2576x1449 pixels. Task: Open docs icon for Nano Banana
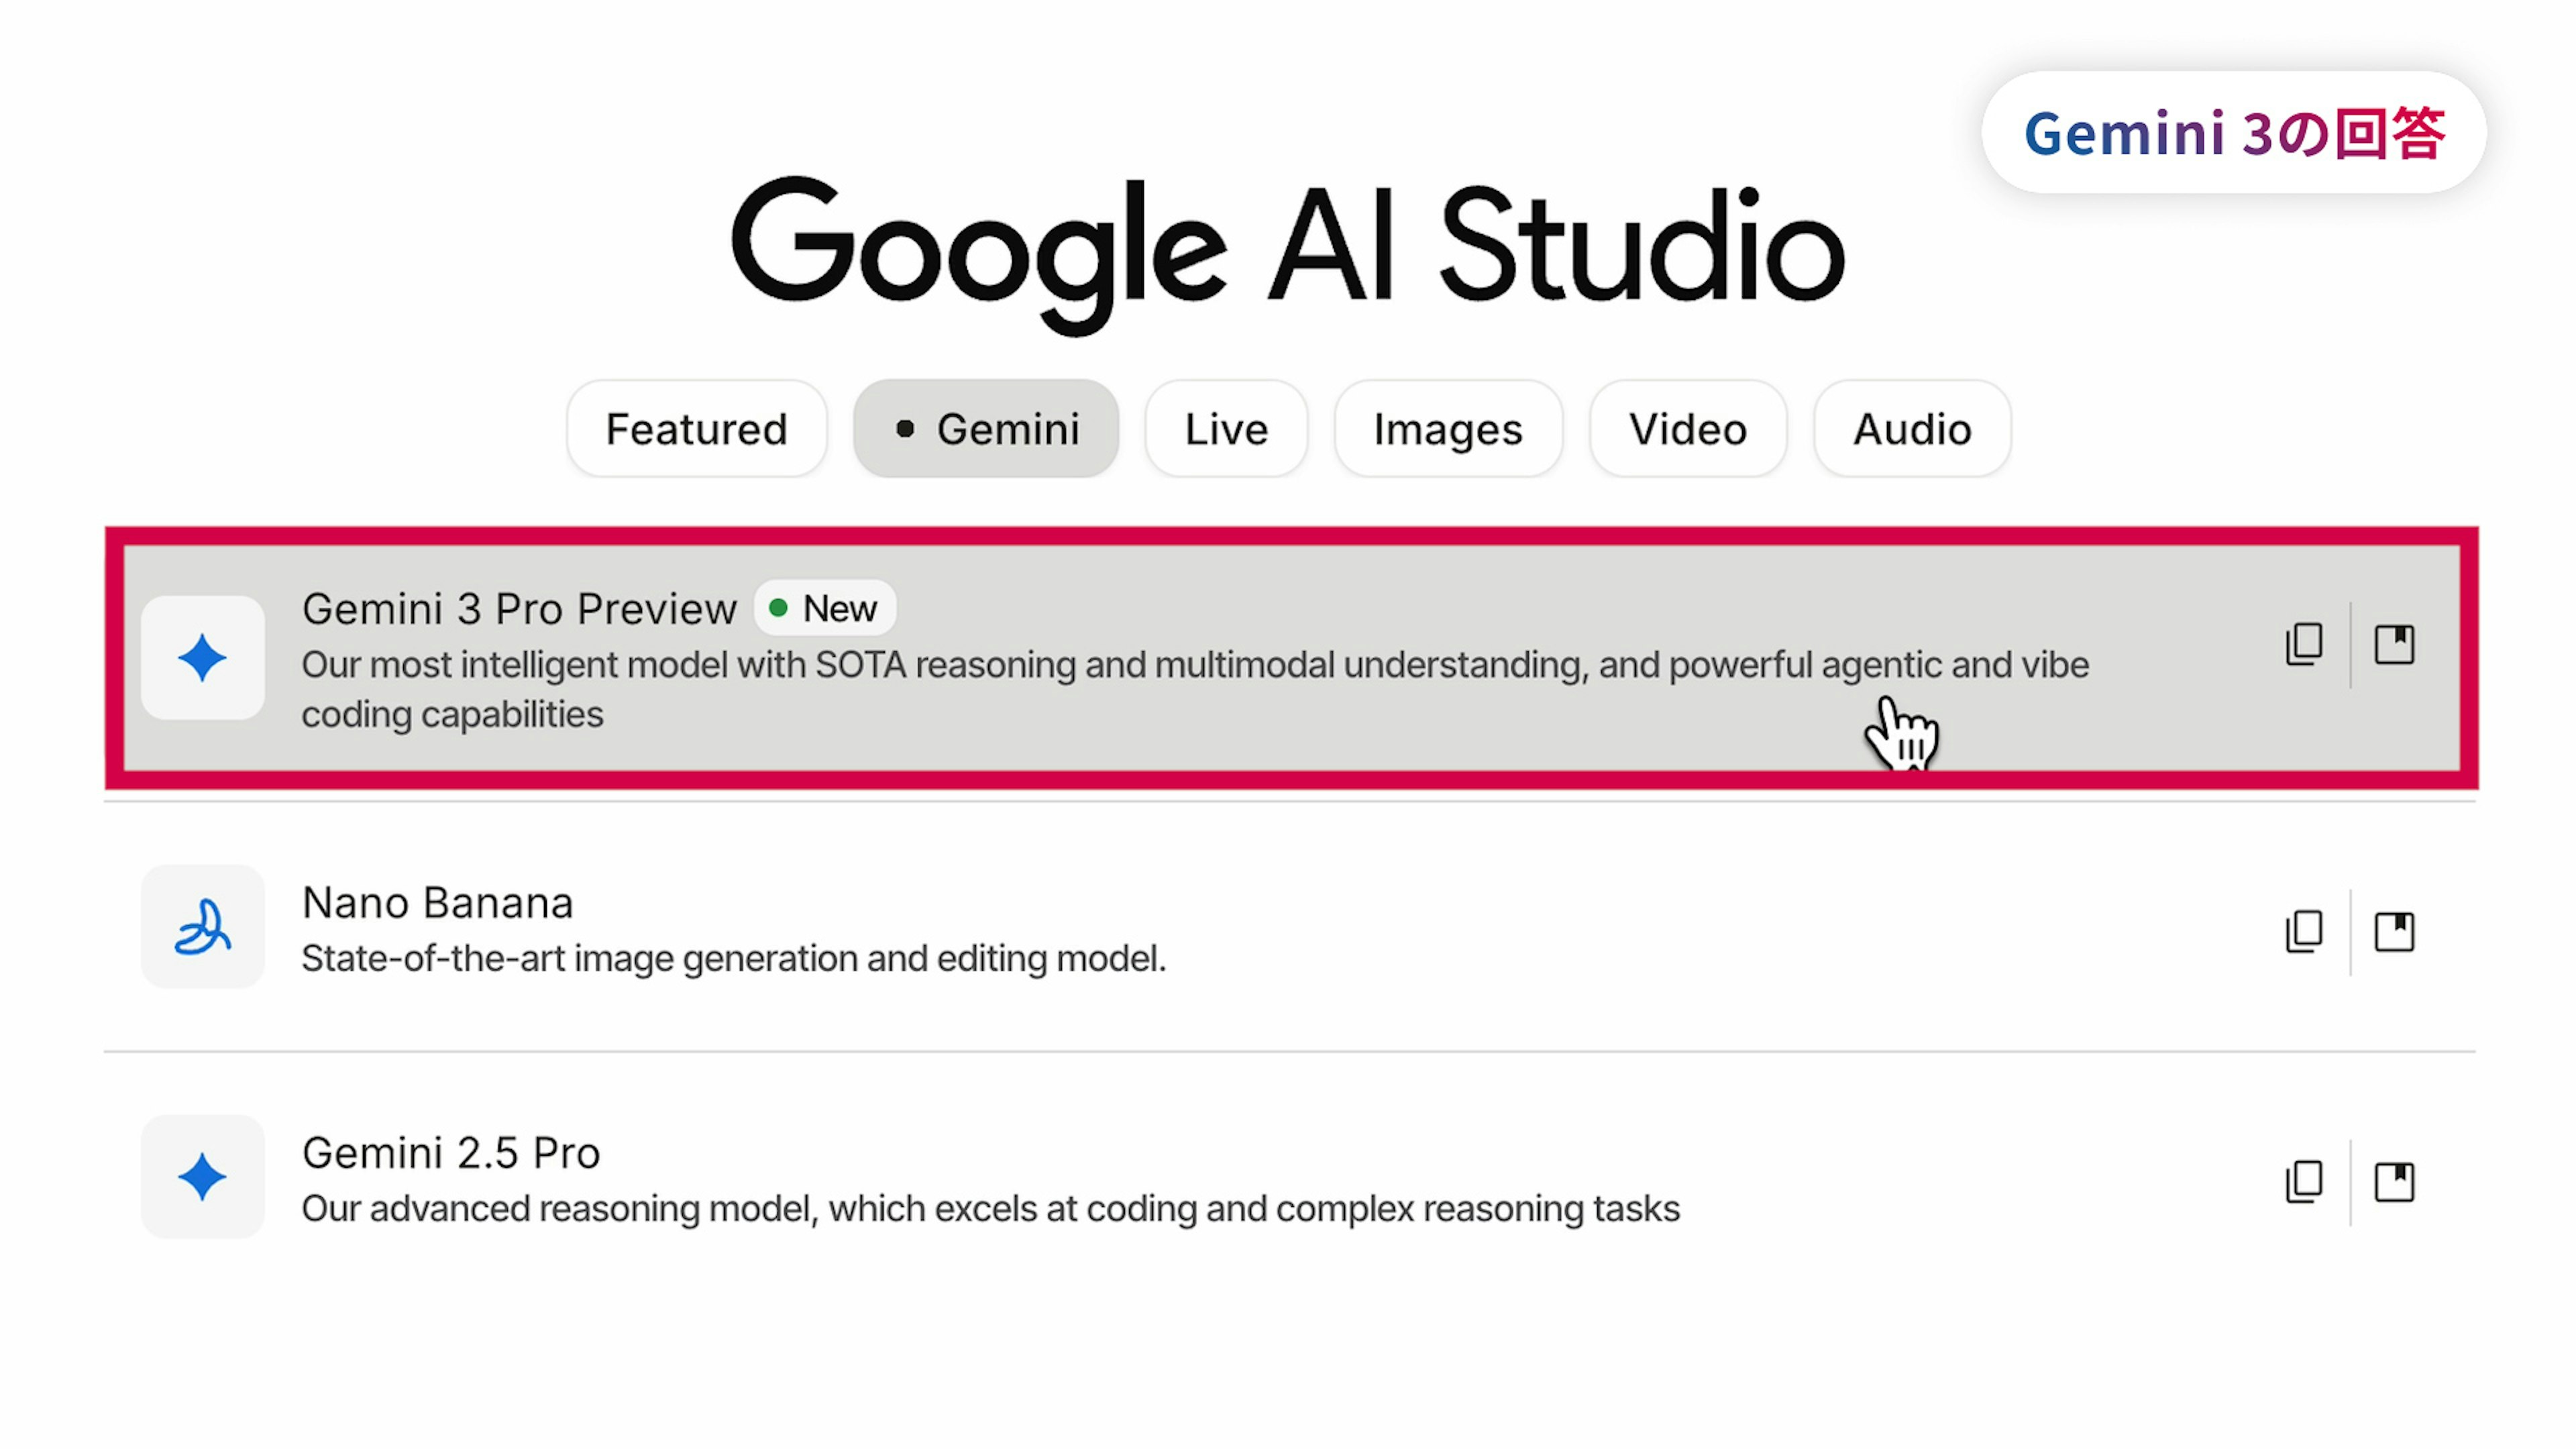pos(2394,932)
